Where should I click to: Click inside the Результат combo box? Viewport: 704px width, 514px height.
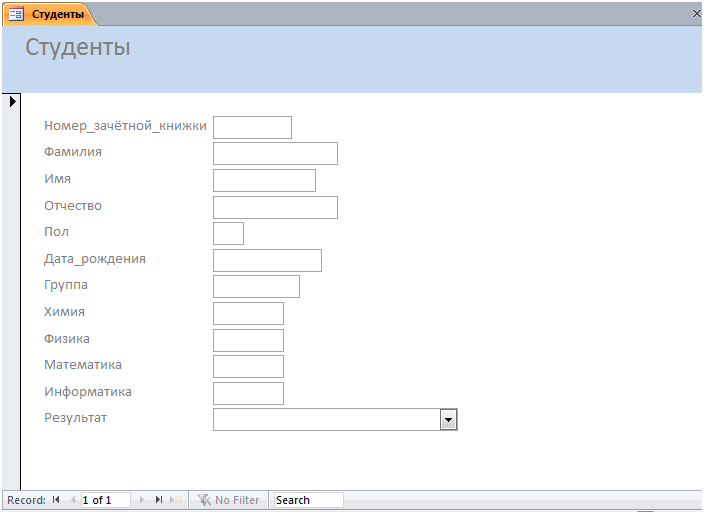click(x=327, y=420)
